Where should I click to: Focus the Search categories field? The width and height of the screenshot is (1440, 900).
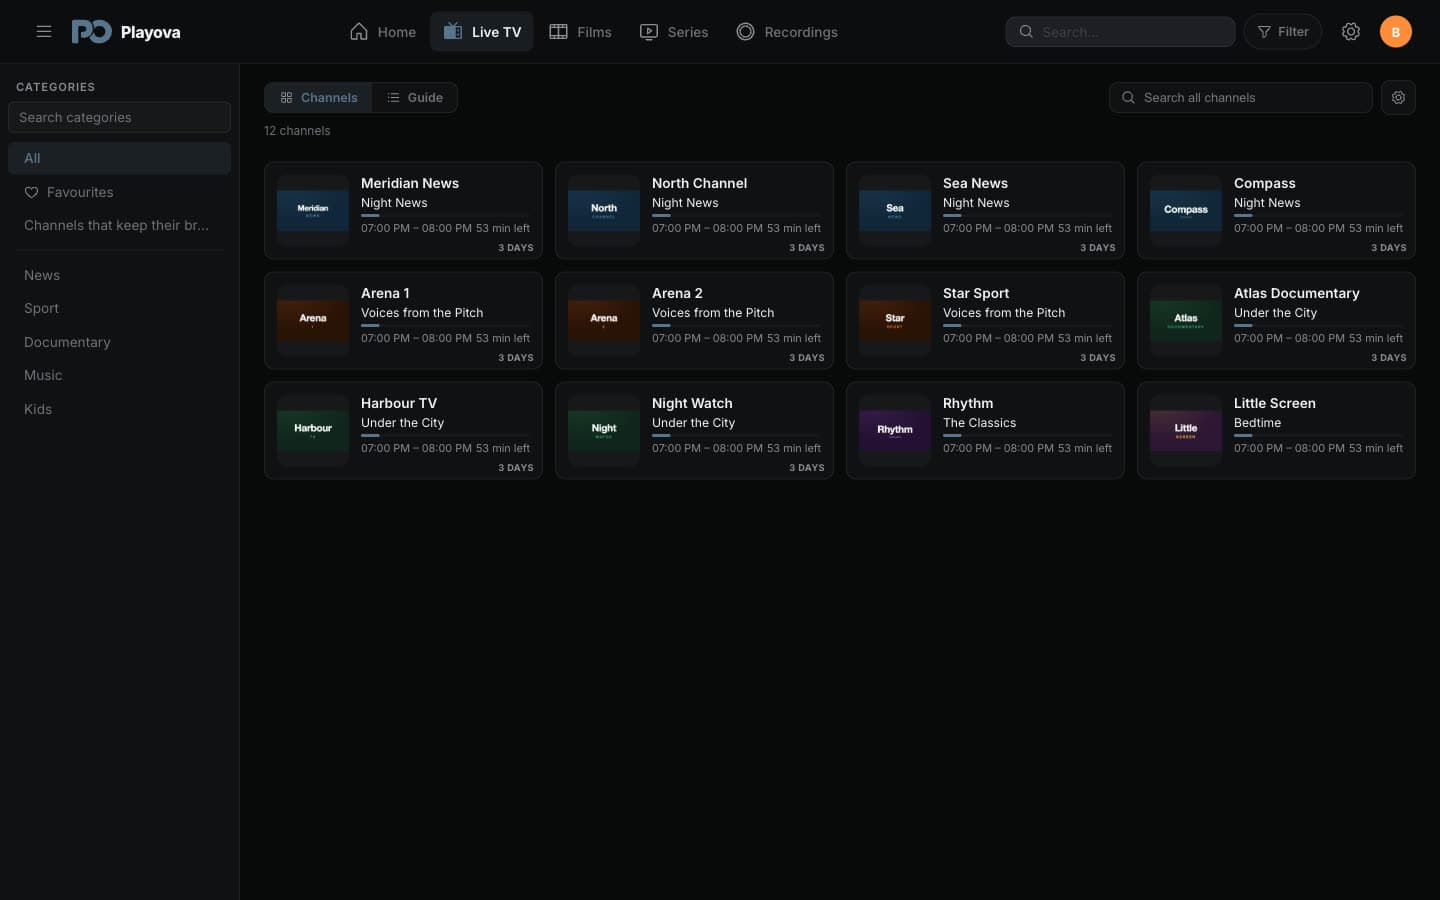[x=119, y=117]
